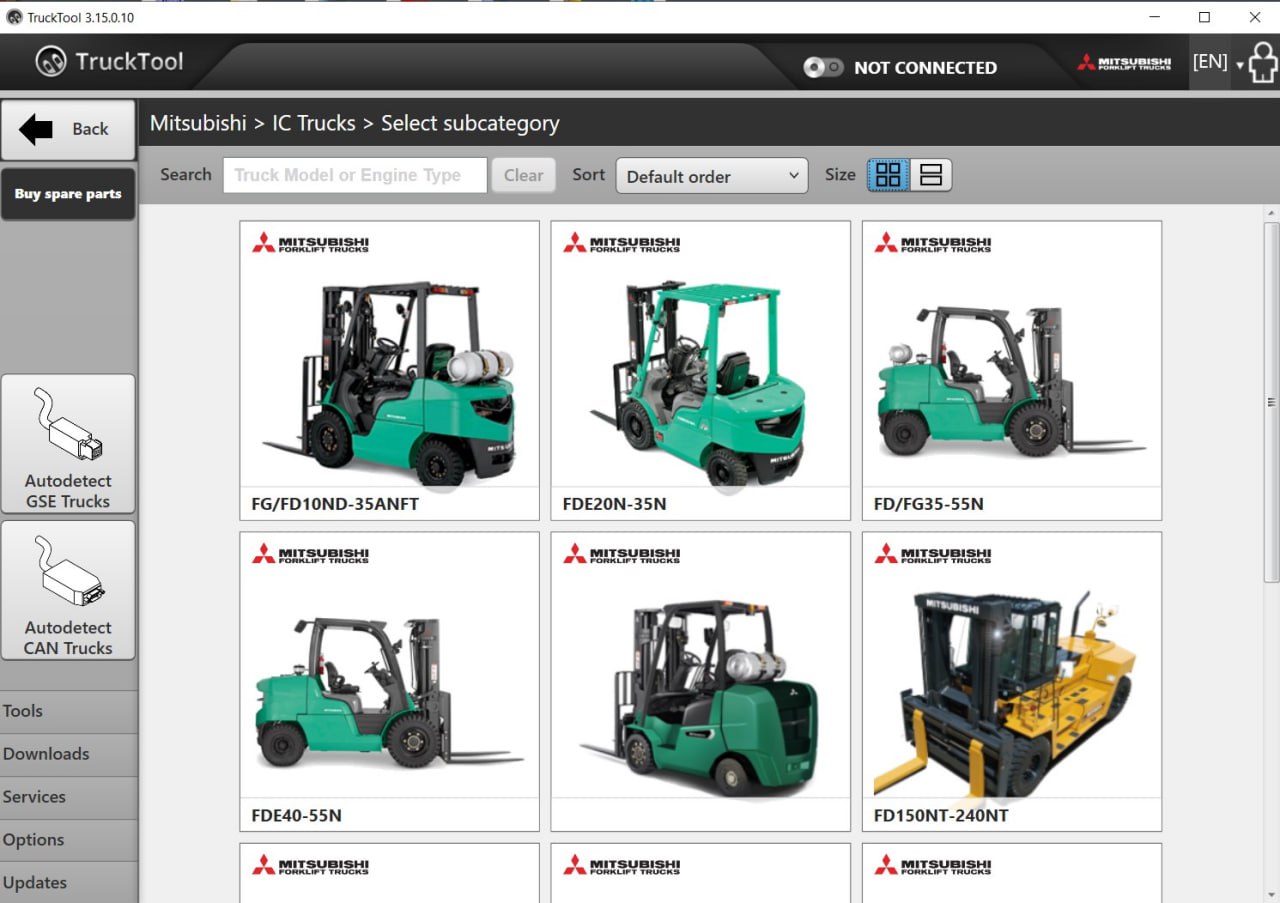Click the Autodetect GSE Trucks connector icon
Screen dimensions: 1280x903
68,427
